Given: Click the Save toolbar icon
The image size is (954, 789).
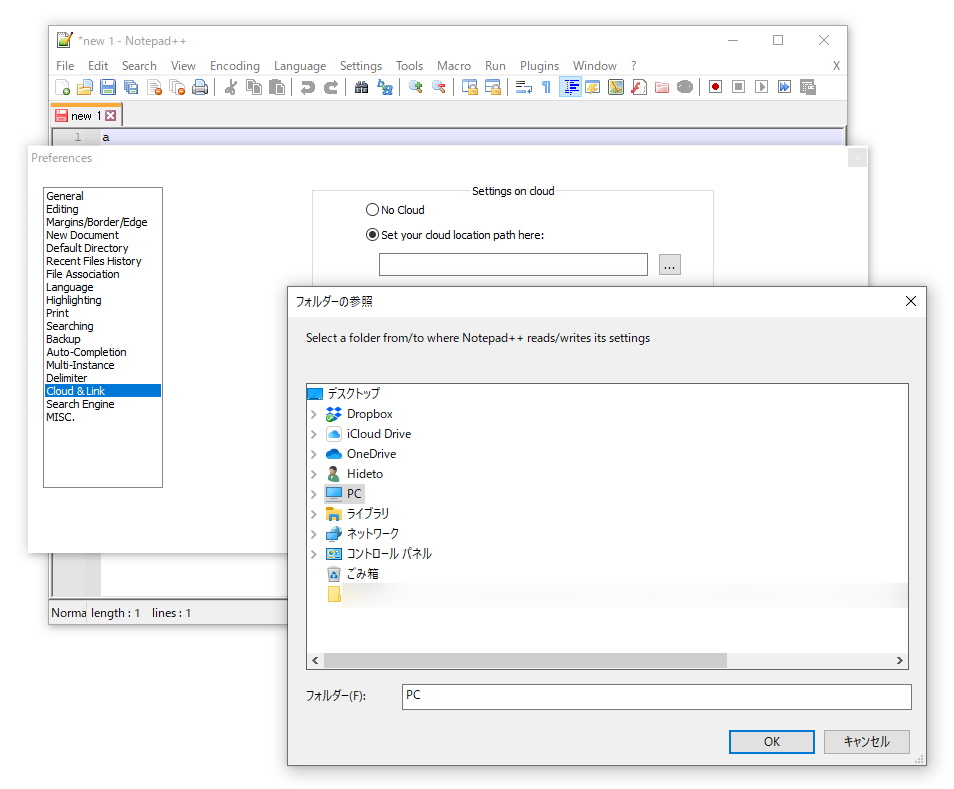Looking at the screenshot, I should (108, 88).
